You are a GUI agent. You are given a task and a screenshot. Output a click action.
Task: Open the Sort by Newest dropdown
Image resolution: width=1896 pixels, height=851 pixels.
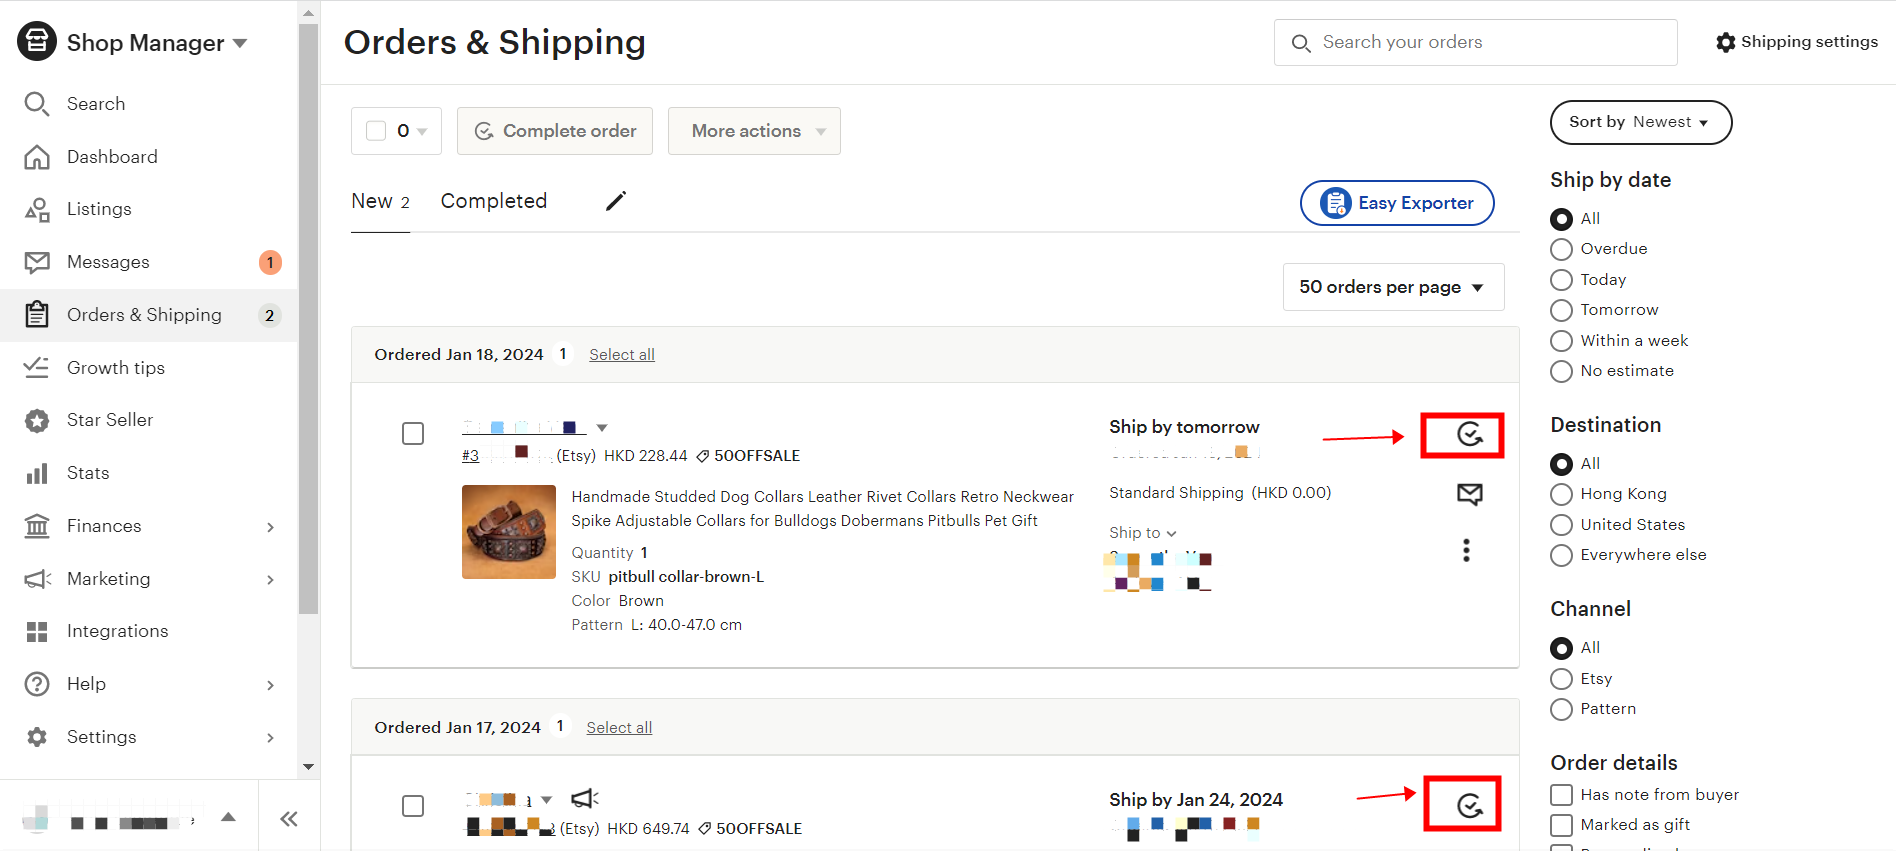pos(1640,122)
